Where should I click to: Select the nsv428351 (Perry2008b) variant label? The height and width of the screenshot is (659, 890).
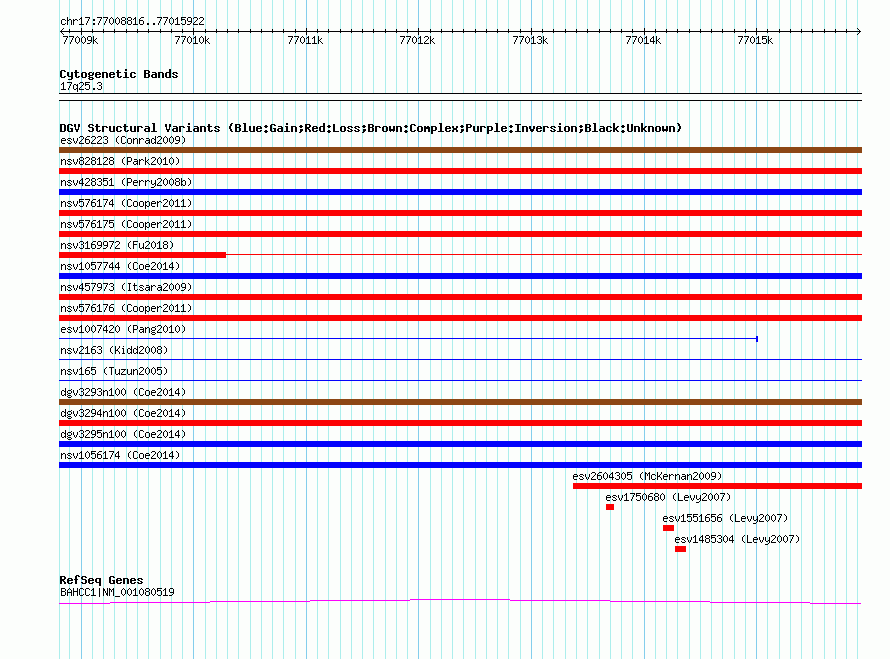pyautogui.click(x=126, y=182)
